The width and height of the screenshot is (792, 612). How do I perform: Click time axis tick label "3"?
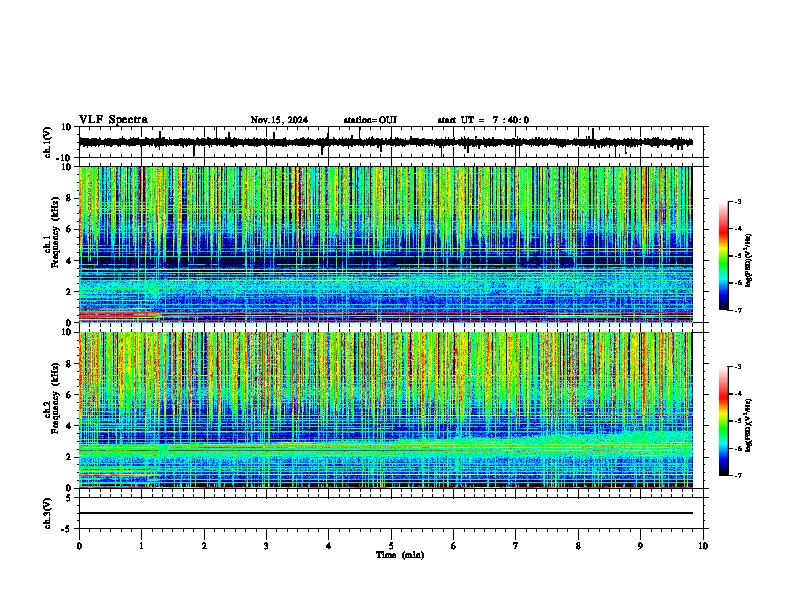click(266, 546)
